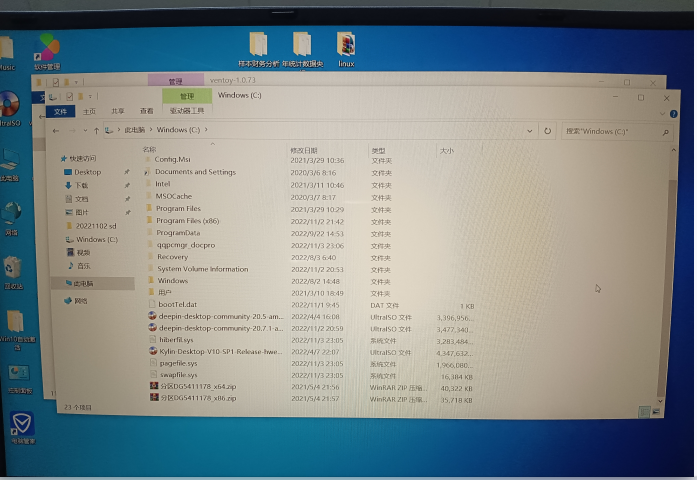The width and height of the screenshot is (697, 480).
Task: Click the up-one-level arrow
Action: click(x=96, y=131)
